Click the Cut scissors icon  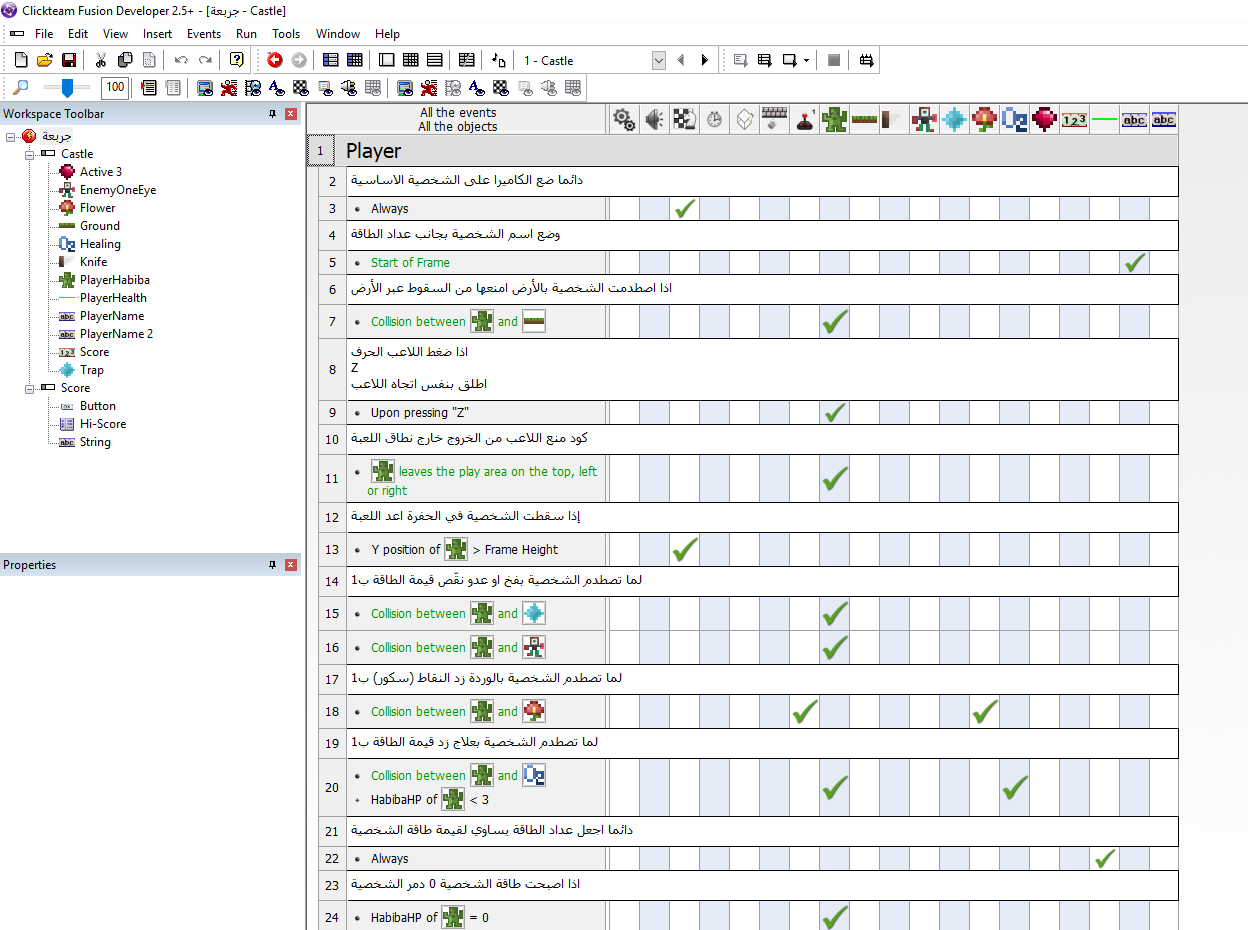[101, 60]
